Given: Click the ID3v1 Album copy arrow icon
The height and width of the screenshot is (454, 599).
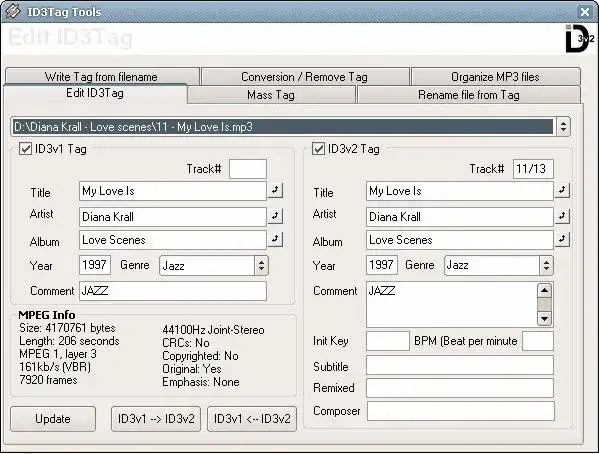Looking at the screenshot, I should coord(275,239).
